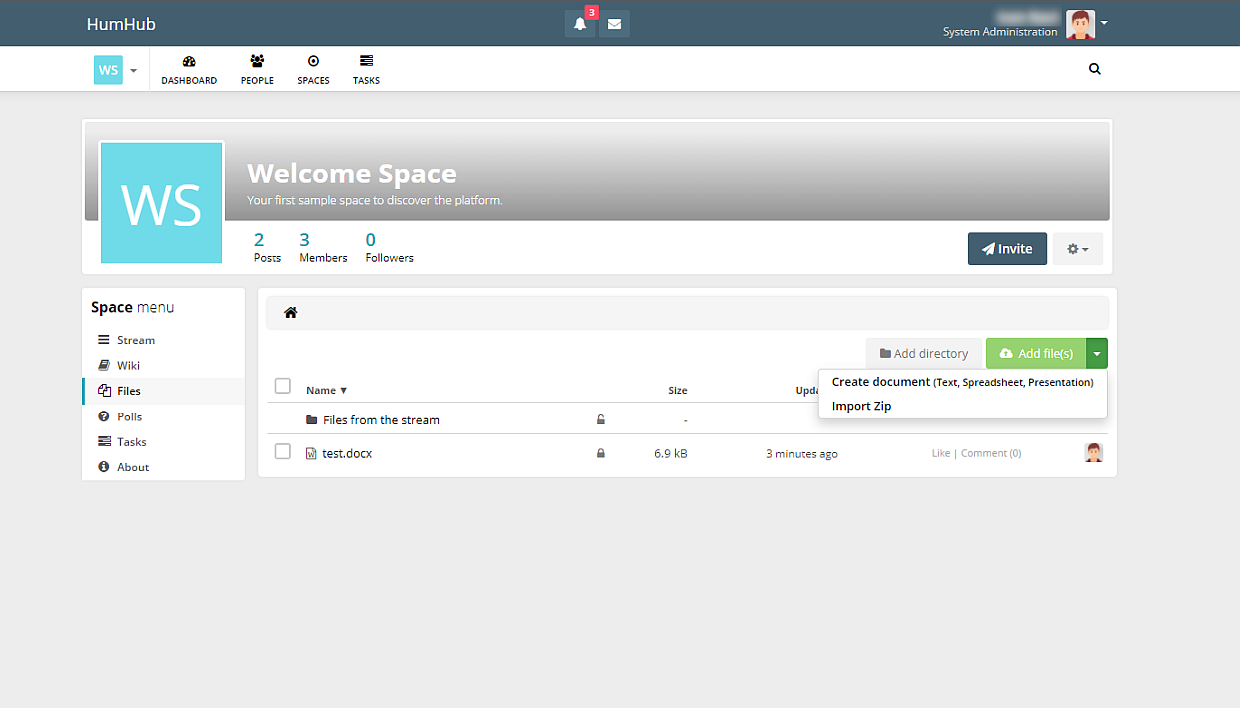
Task: Open search using the magnifier icon
Action: 1094,68
